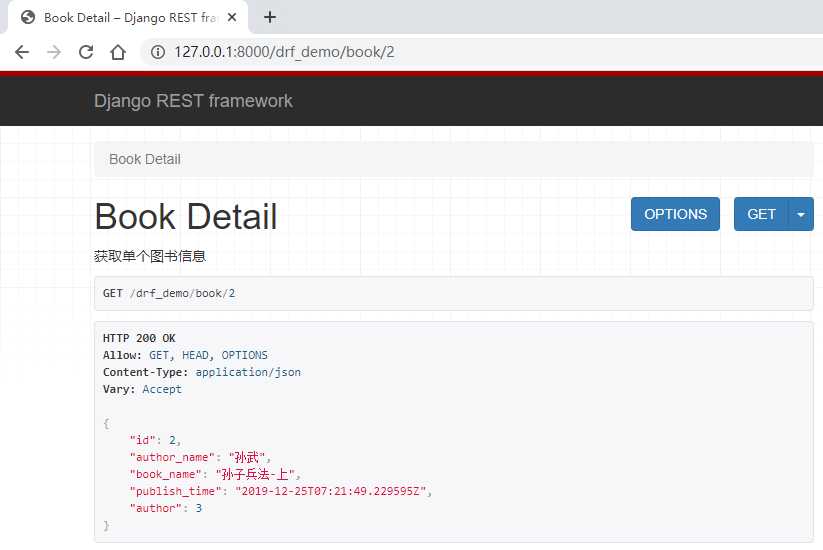
Task: Click the "GET /drf_demo/book/2" request line
Action: tap(169, 293)
